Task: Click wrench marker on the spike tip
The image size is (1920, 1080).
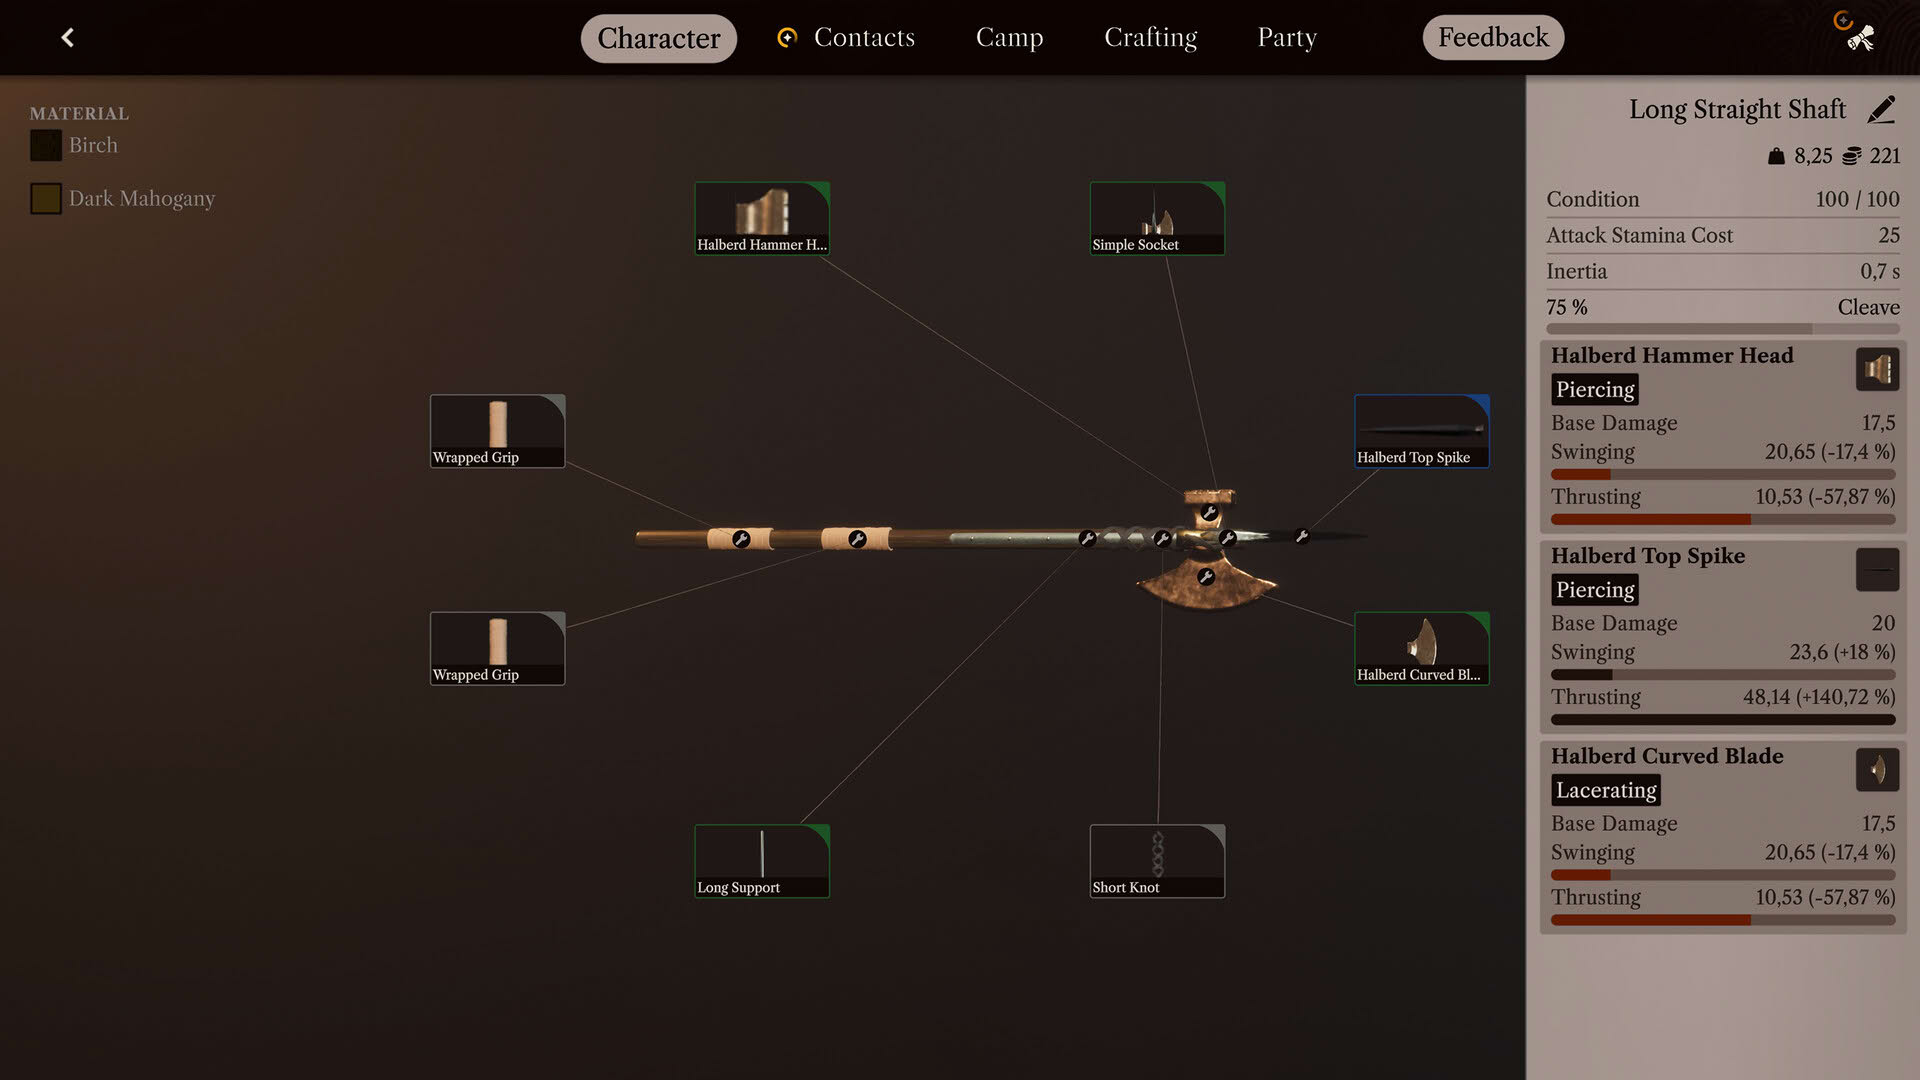Action: pos(1302,536)
